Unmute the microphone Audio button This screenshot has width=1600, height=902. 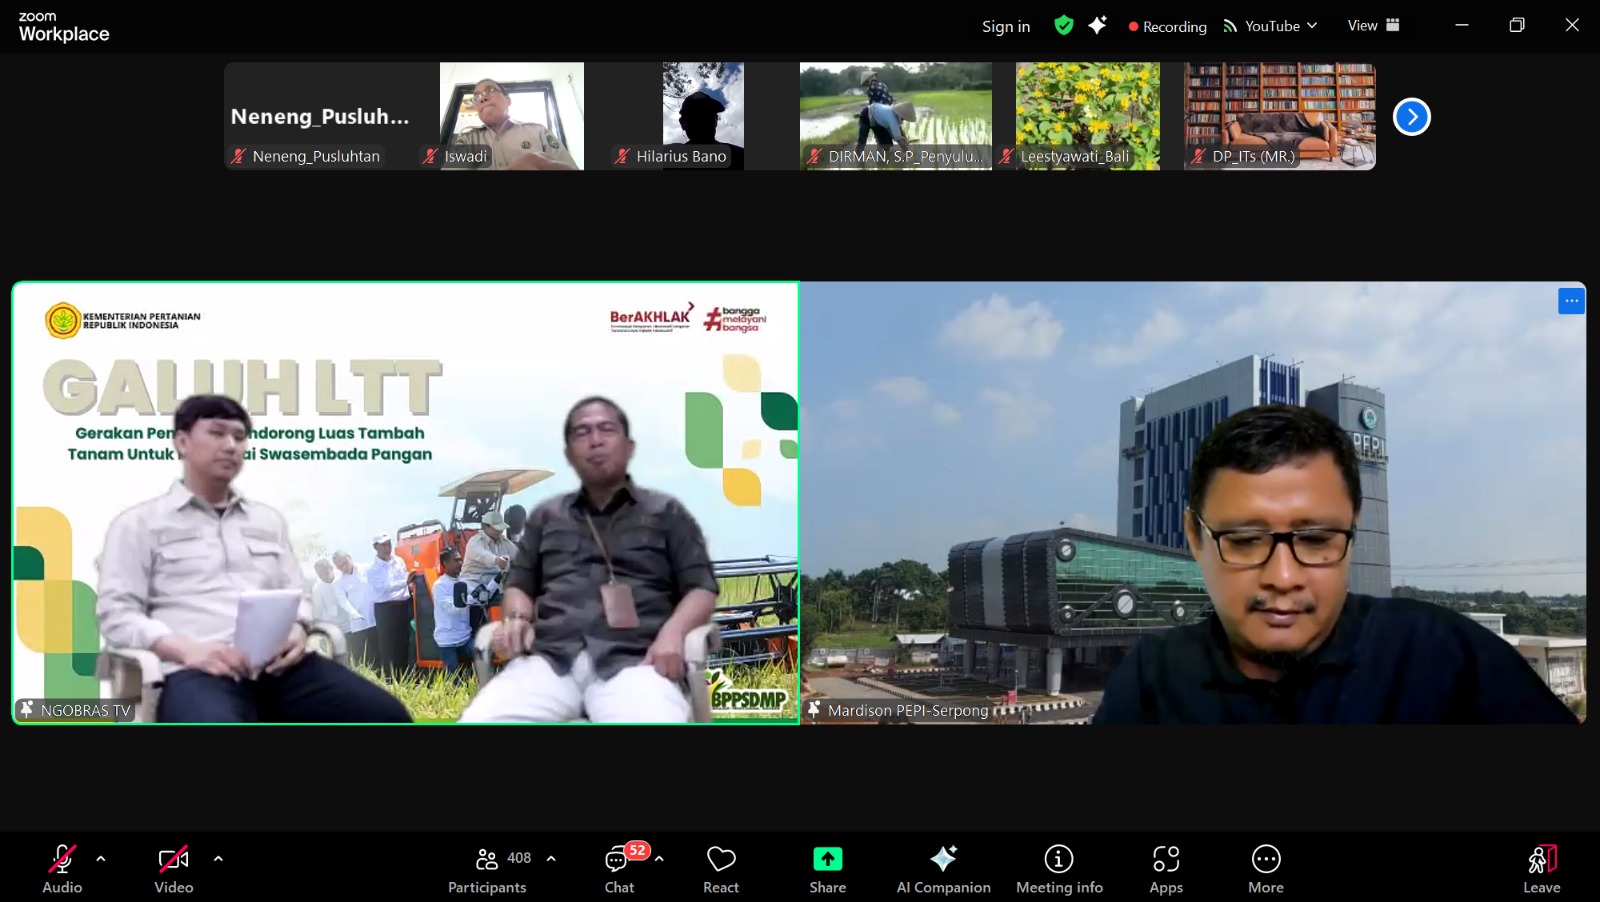coord(62,869)
